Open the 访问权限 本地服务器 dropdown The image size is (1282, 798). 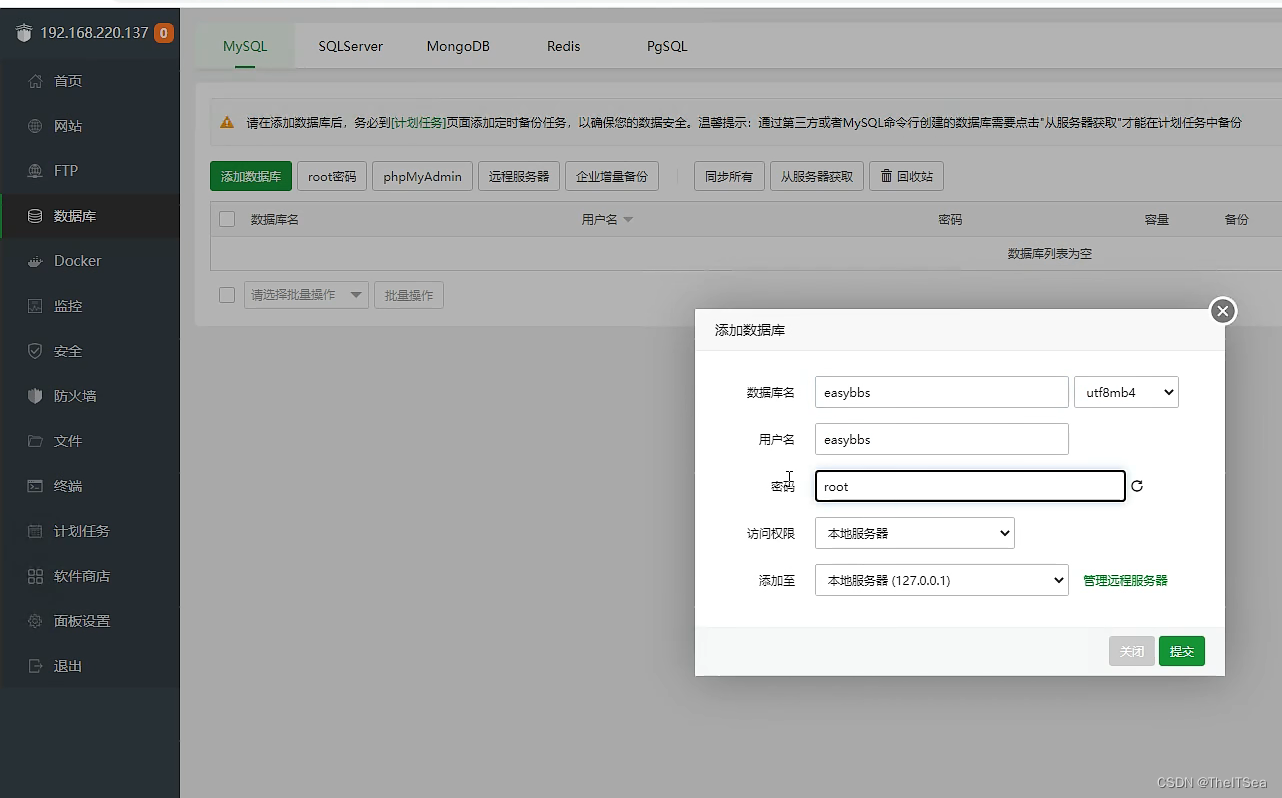point(915,533)
